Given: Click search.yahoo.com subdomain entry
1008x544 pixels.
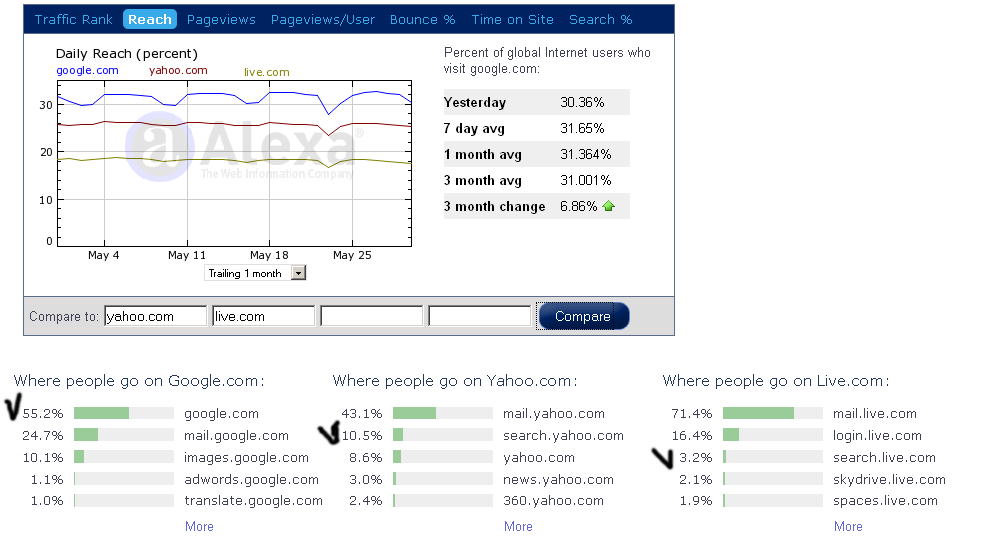Looking at the screenshot, I should [x=563, y=435].
